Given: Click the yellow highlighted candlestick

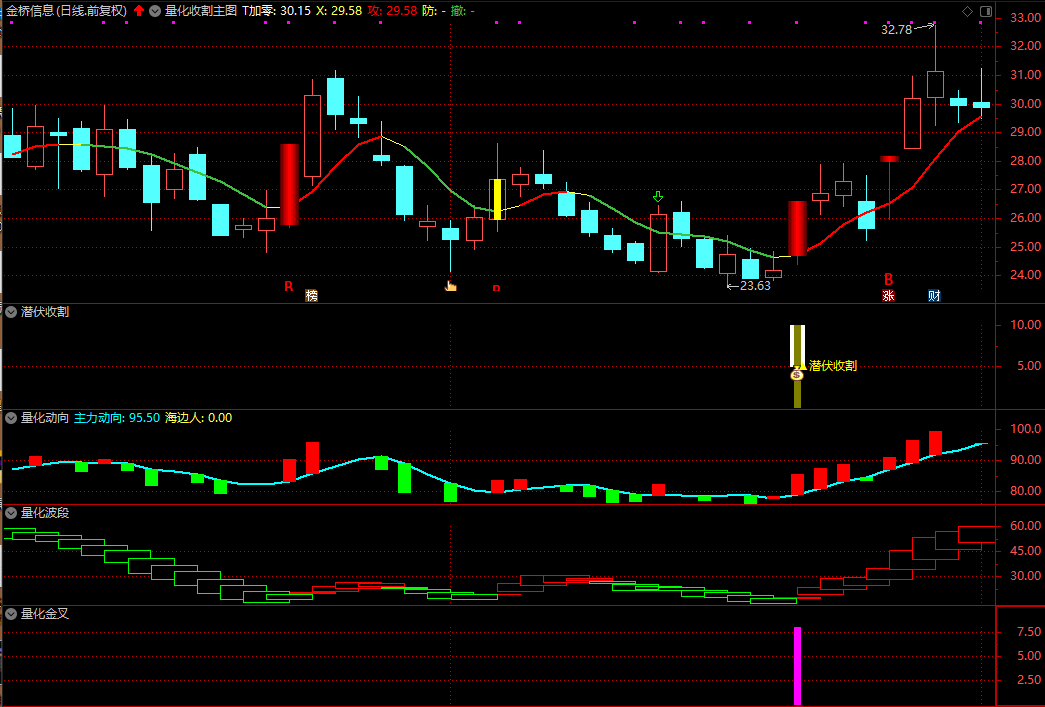Looking at the screenshot, I should [497, 199].
